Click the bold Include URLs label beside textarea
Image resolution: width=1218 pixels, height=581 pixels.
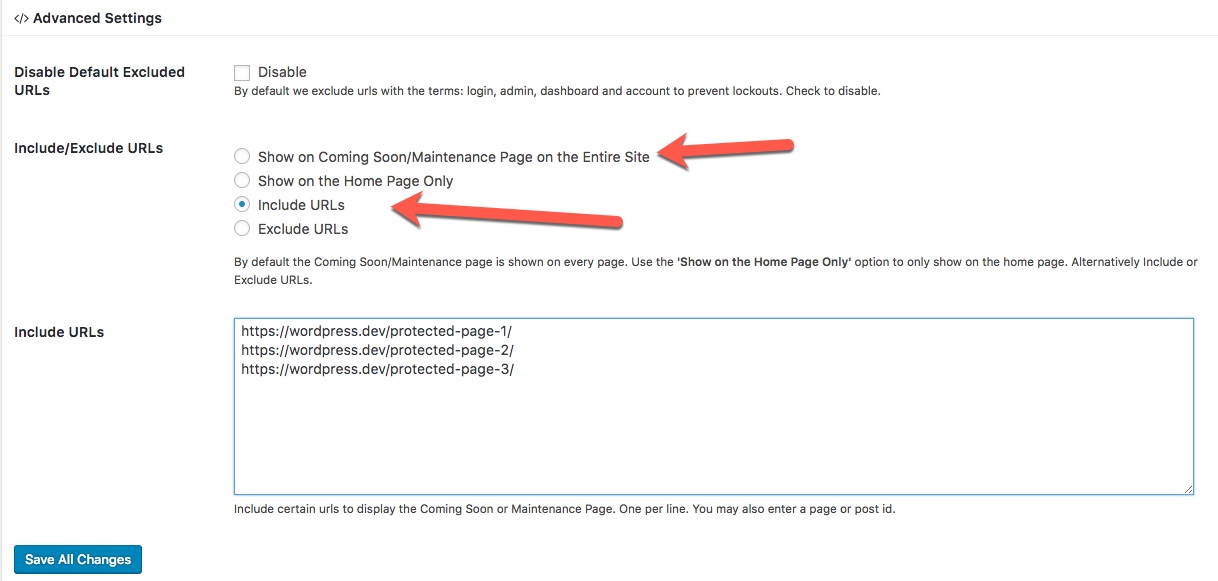click(59, 332)
